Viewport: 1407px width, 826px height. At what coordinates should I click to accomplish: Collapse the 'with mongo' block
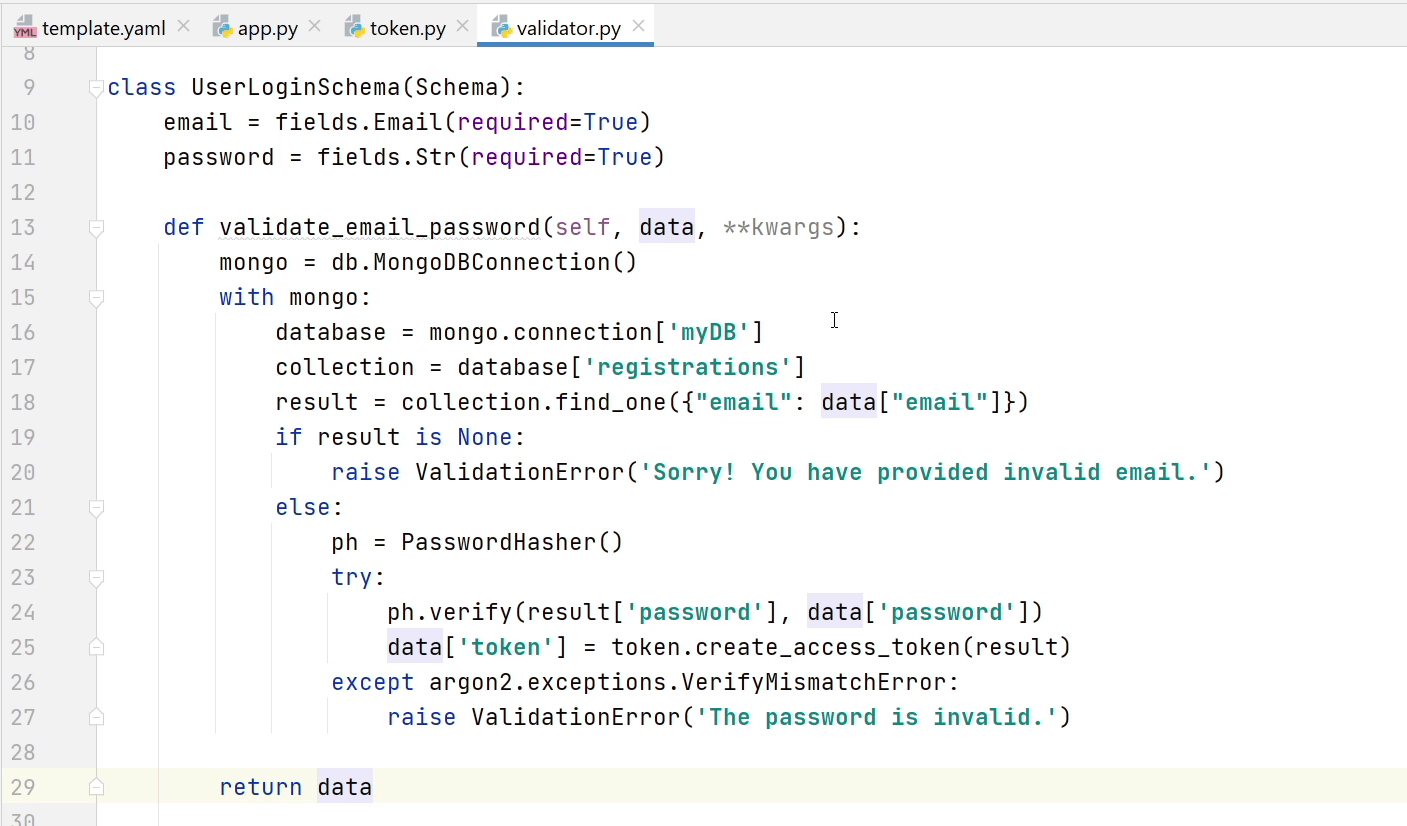click(x=96, y=298)
